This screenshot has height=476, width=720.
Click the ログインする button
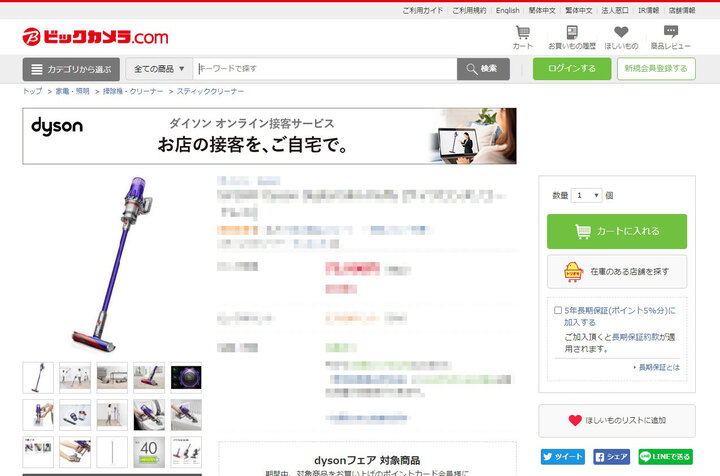tap(572, 69)
